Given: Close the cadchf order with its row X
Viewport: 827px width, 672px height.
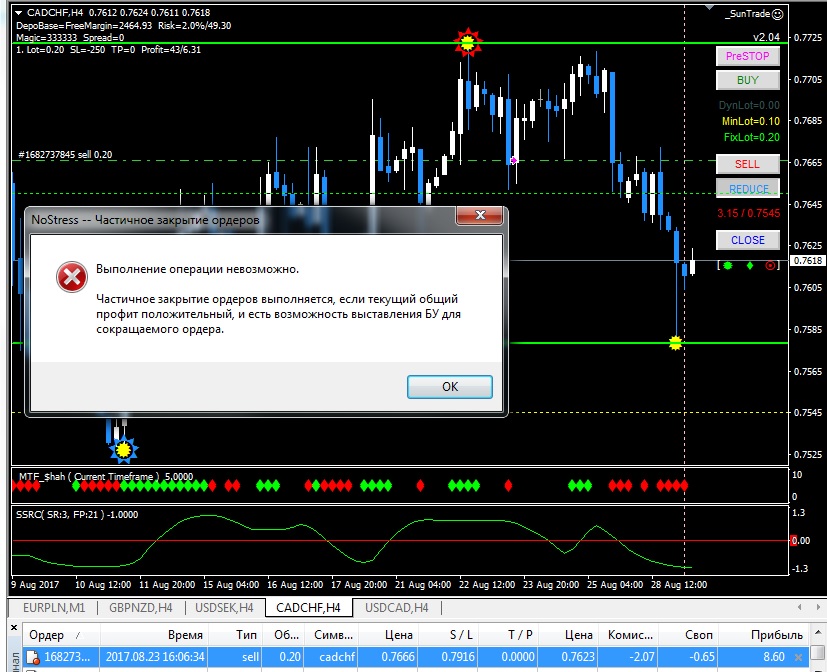Looking at the screenshot, I should coord(799,657).
